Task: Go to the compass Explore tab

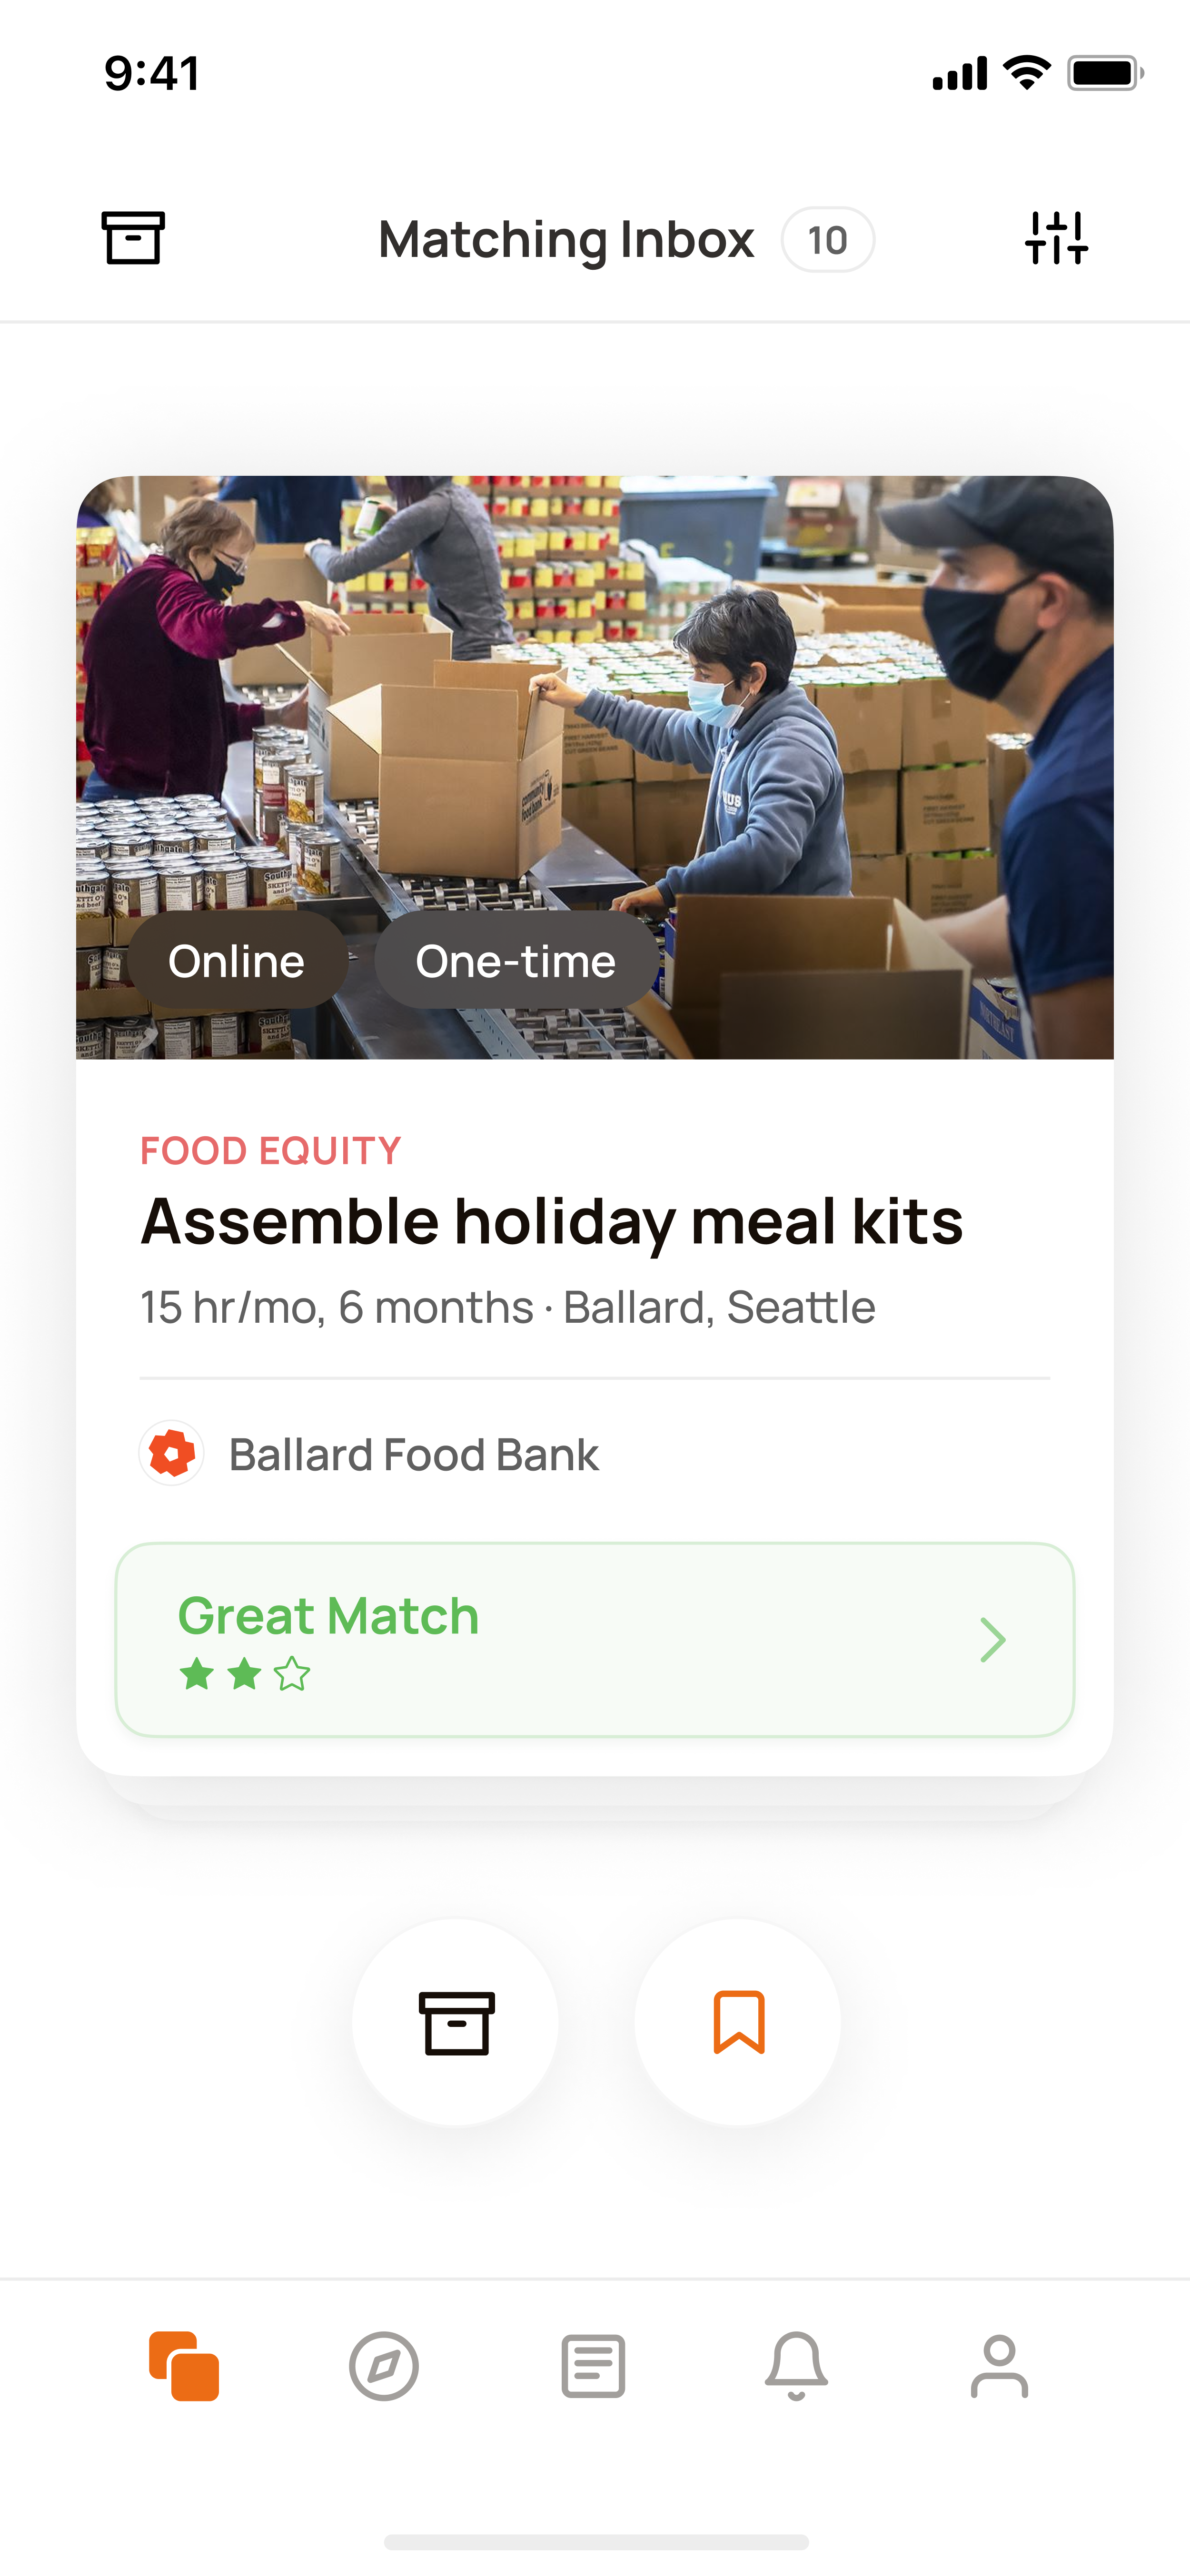Action: click(384, 2366)
